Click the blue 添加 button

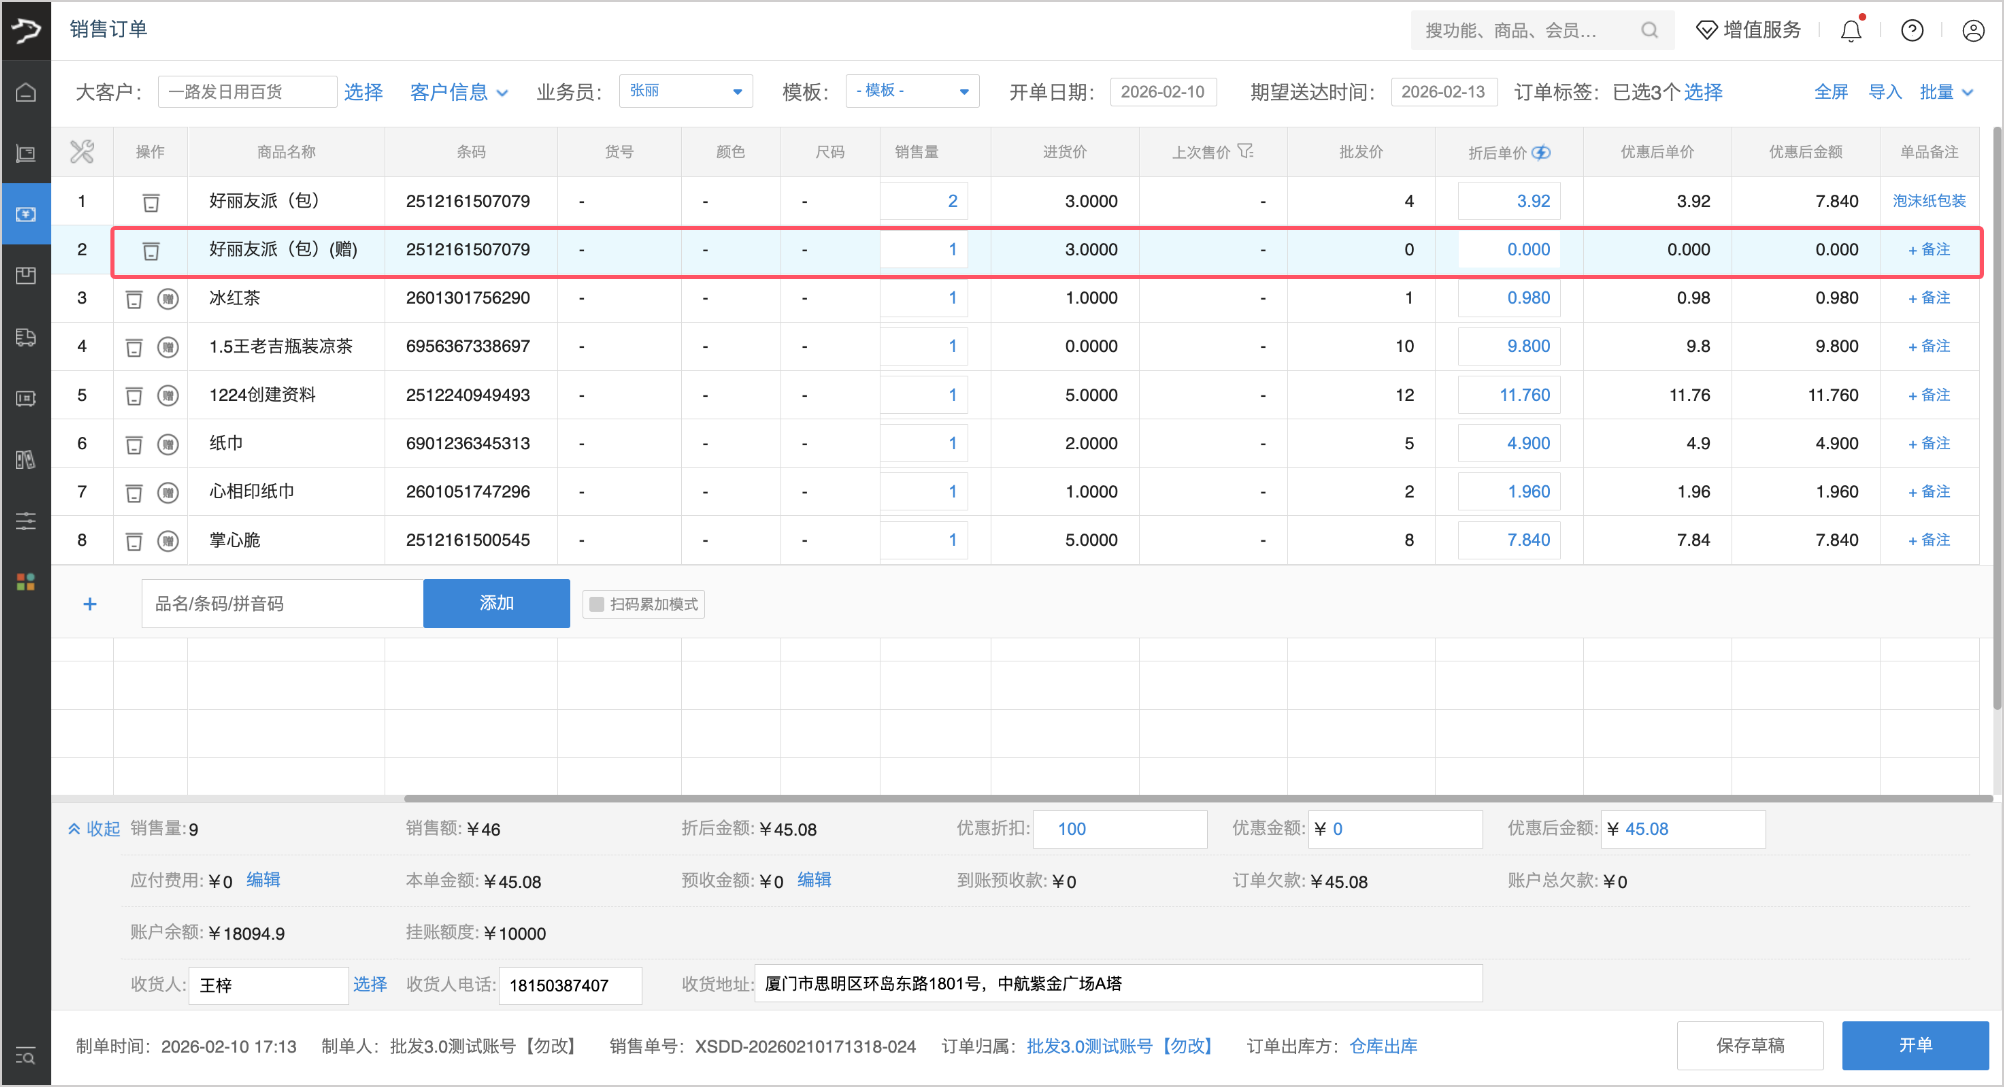(x=496, y=603)
